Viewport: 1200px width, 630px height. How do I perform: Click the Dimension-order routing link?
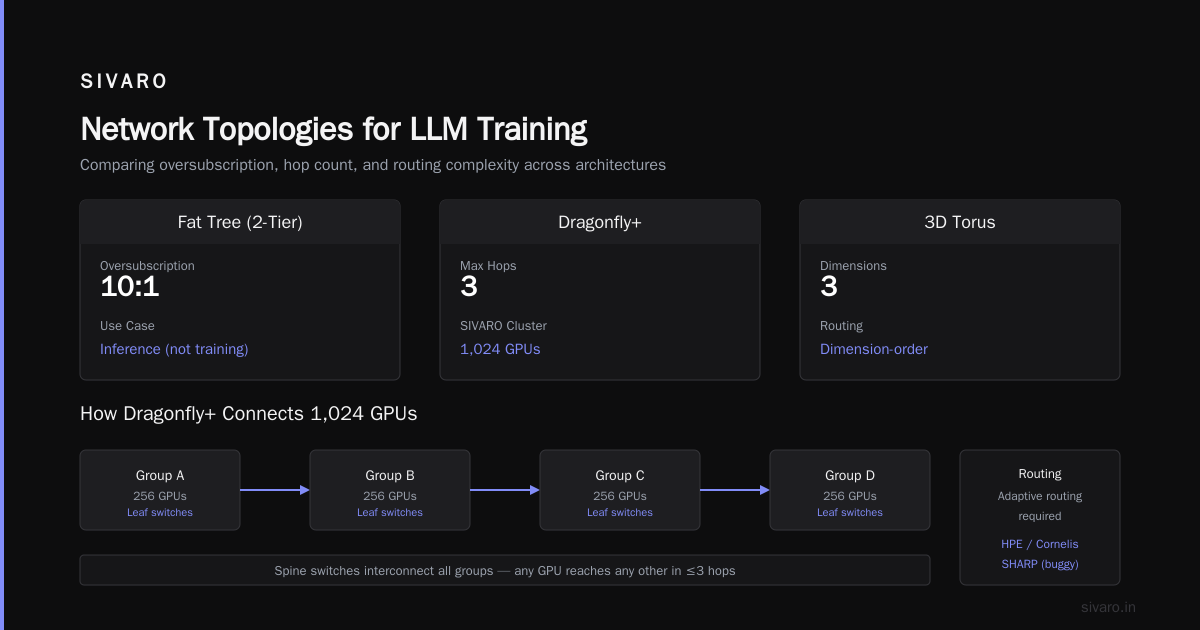coord(874,349)
